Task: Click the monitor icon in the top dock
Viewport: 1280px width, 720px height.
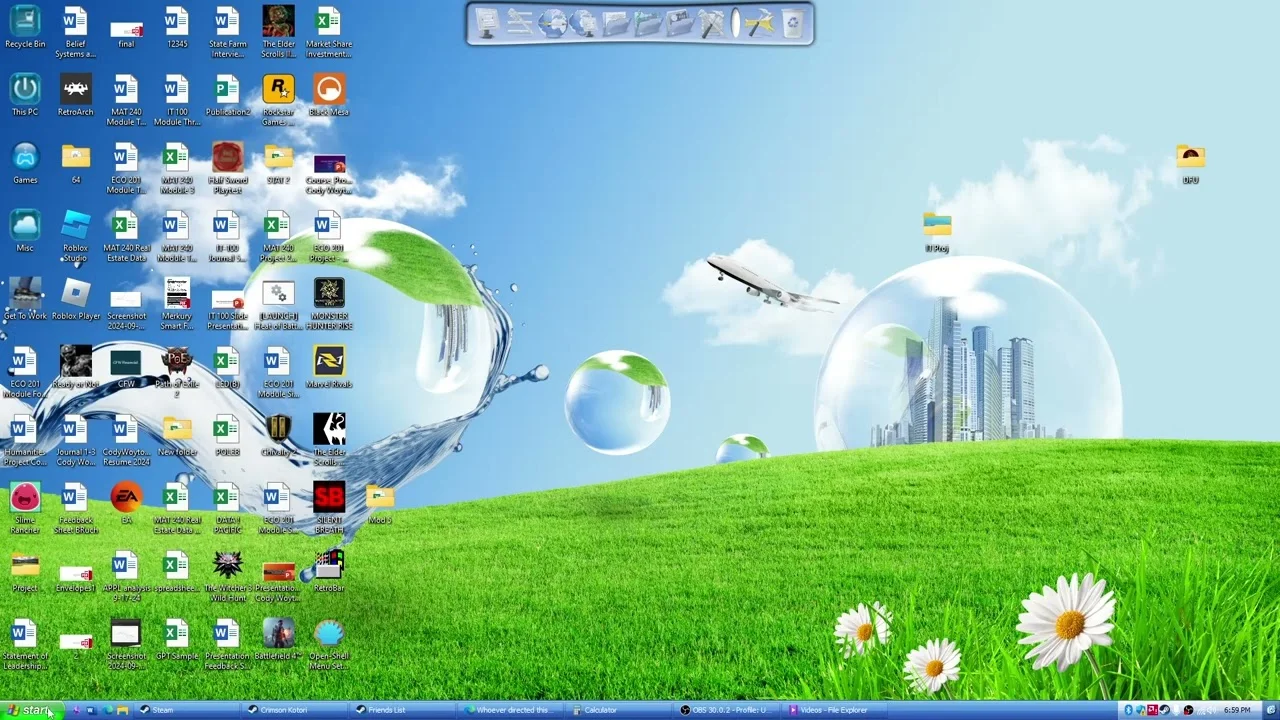Action: [x=486, y=23]
